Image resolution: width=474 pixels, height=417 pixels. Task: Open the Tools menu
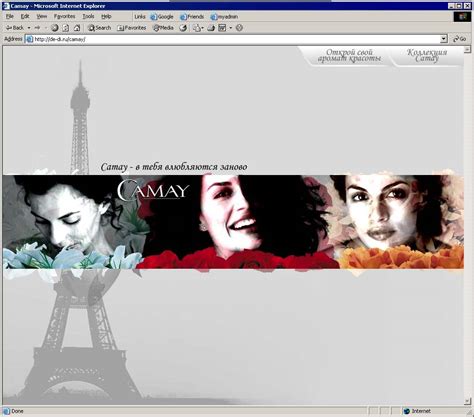88,16
